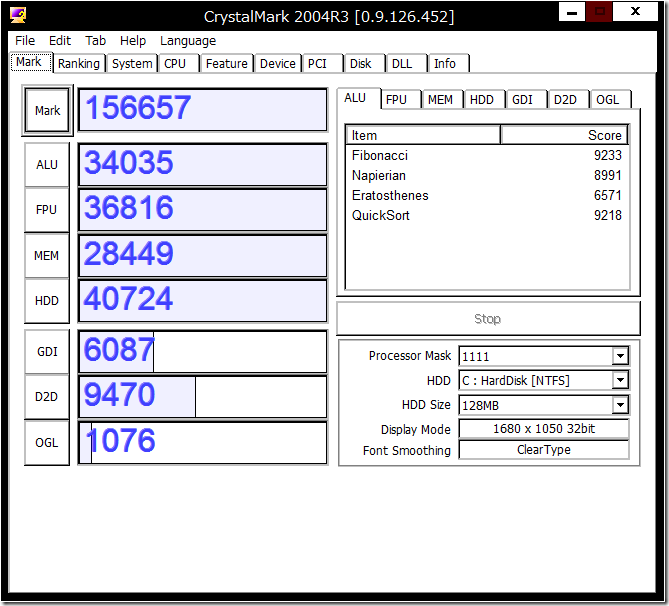The width and height of the screenshot is (669, 606).
Task: Switch to the Ranking tab
Action: pos(79,64)
